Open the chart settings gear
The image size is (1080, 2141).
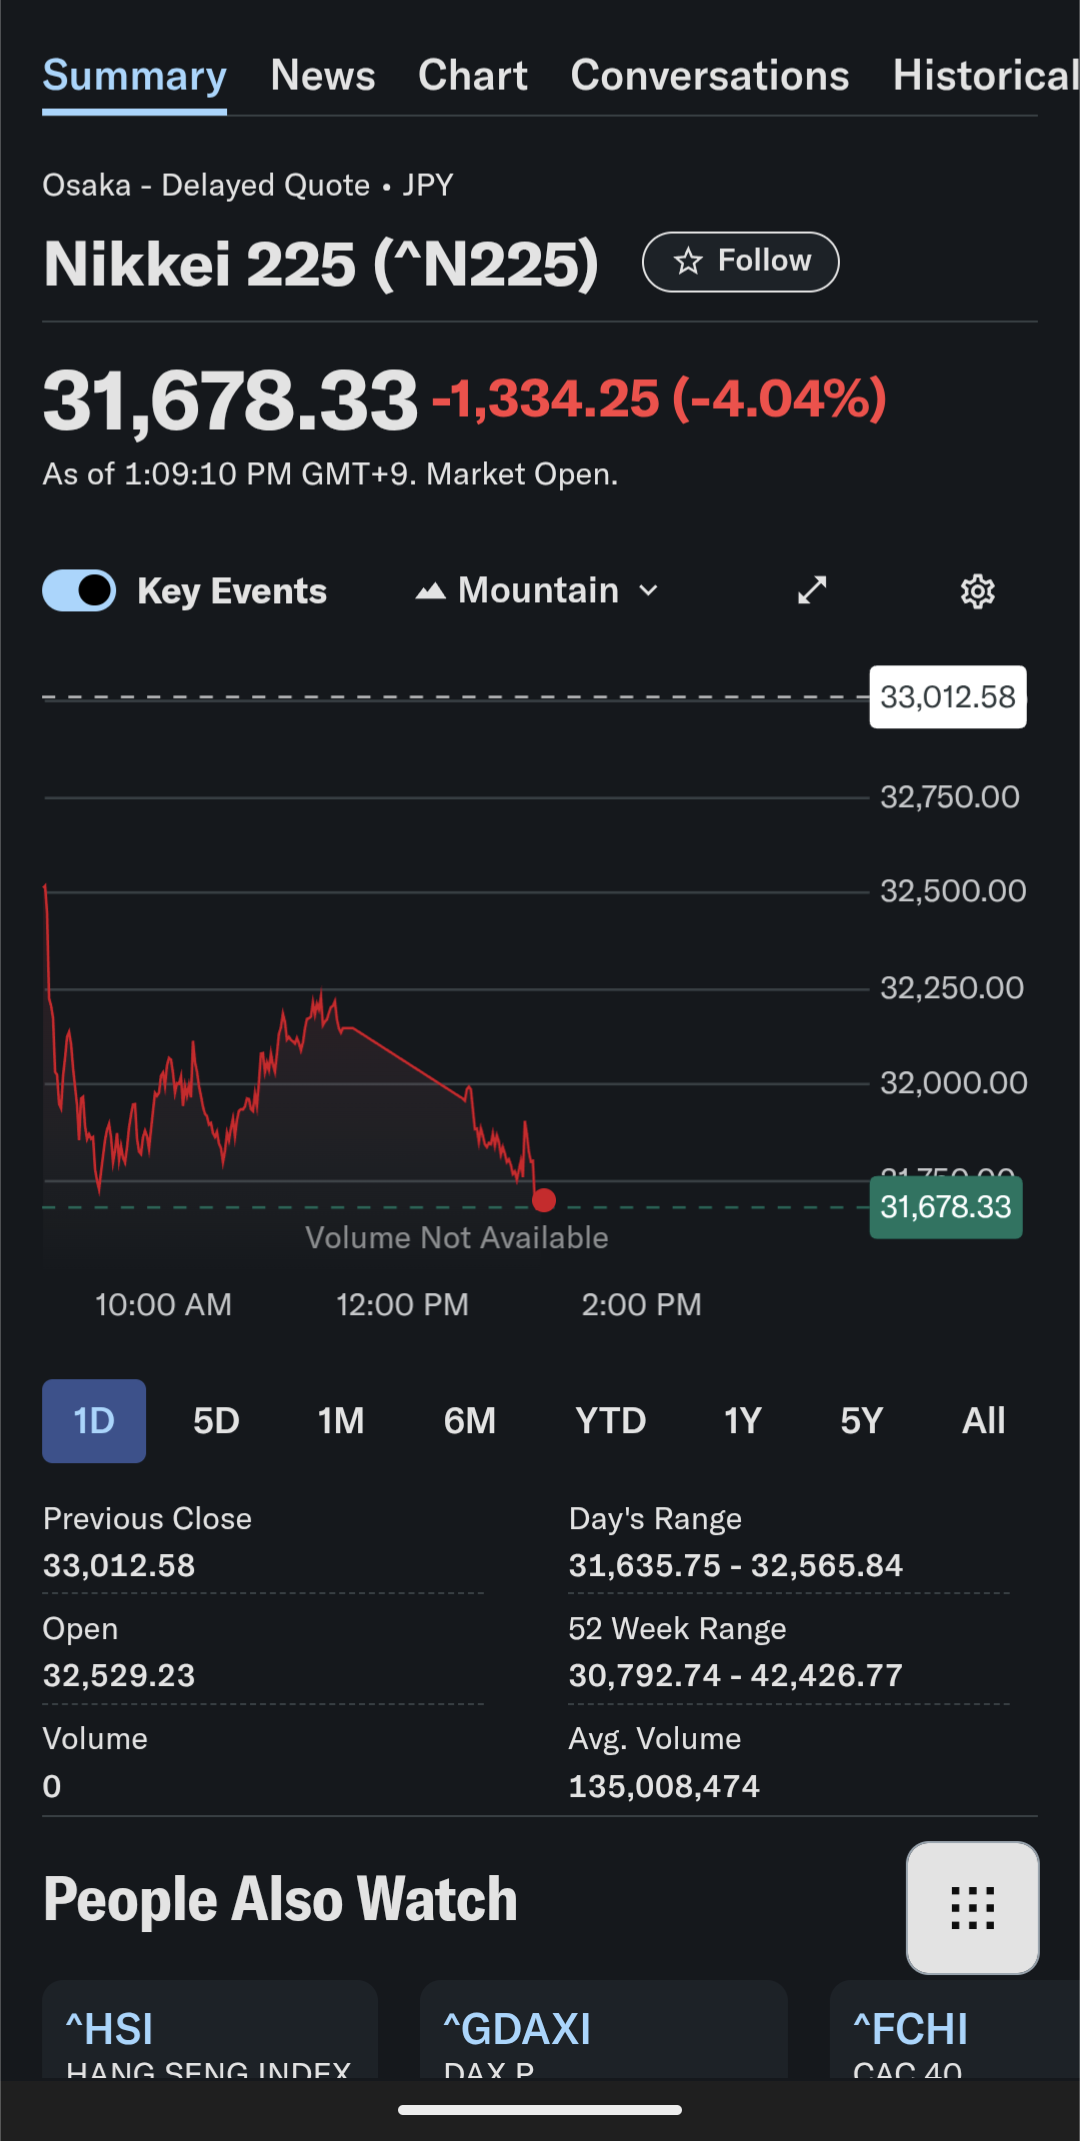tap(977, 591)
